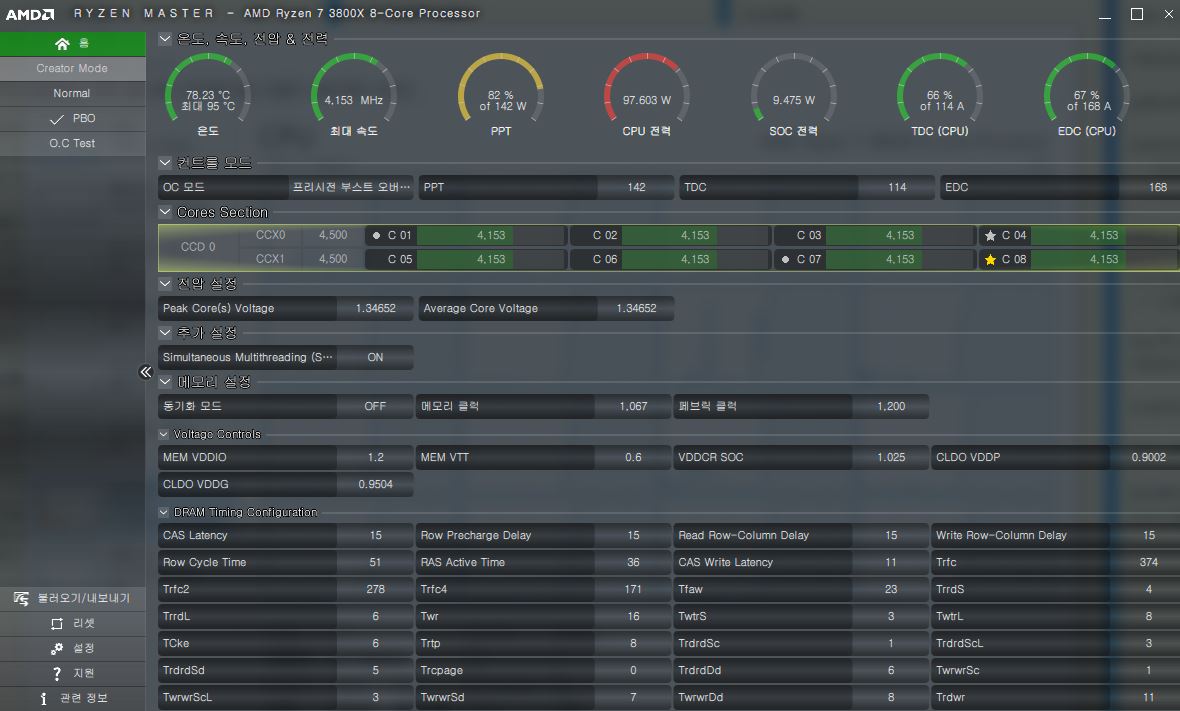Click the C 01 core speed bar
Viewport: 1180px width, 711px height.
click(491, 235)
